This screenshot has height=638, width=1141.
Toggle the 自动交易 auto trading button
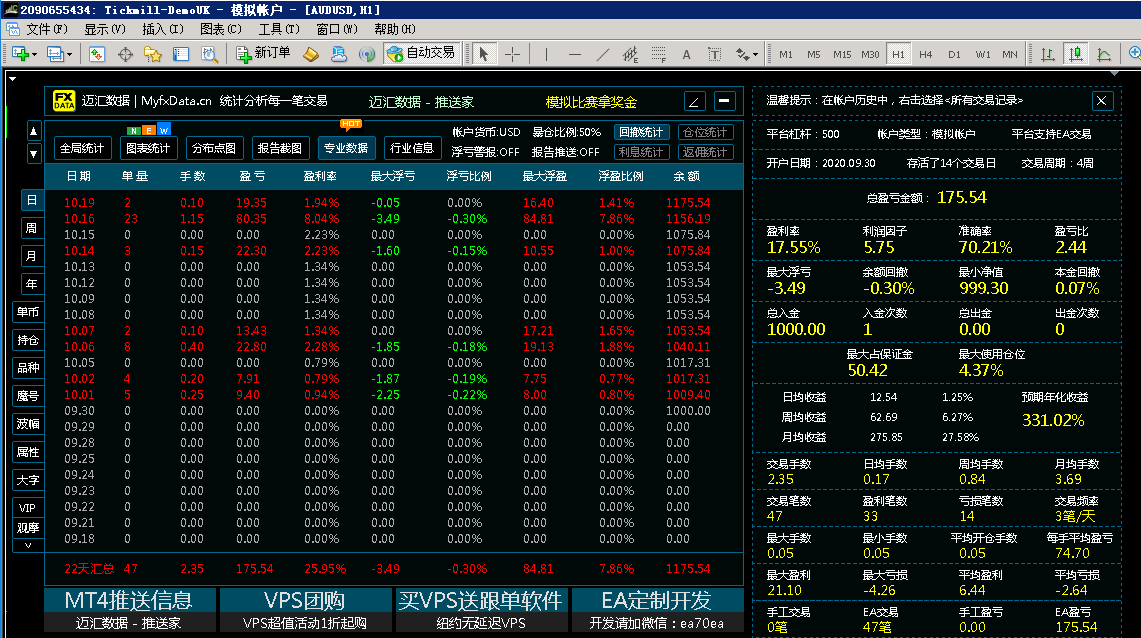coord(422,53)
